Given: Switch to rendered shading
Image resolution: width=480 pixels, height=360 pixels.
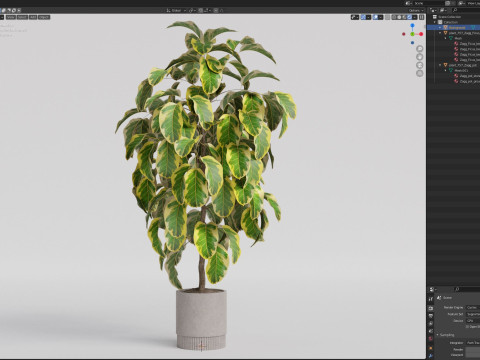Looking at the screenshot, I should [409, 17].
